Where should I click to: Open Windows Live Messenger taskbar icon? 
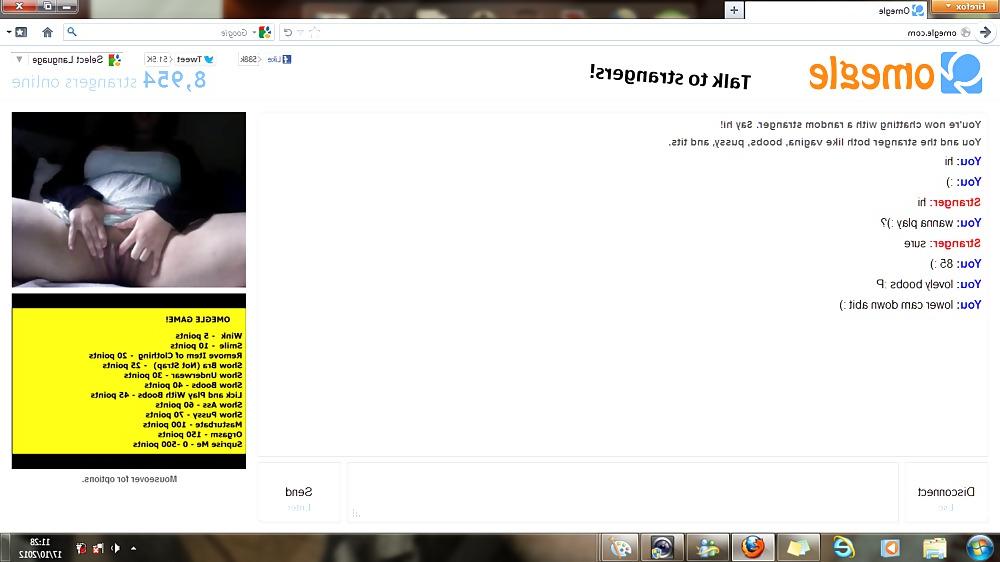[x=707, y=547]
